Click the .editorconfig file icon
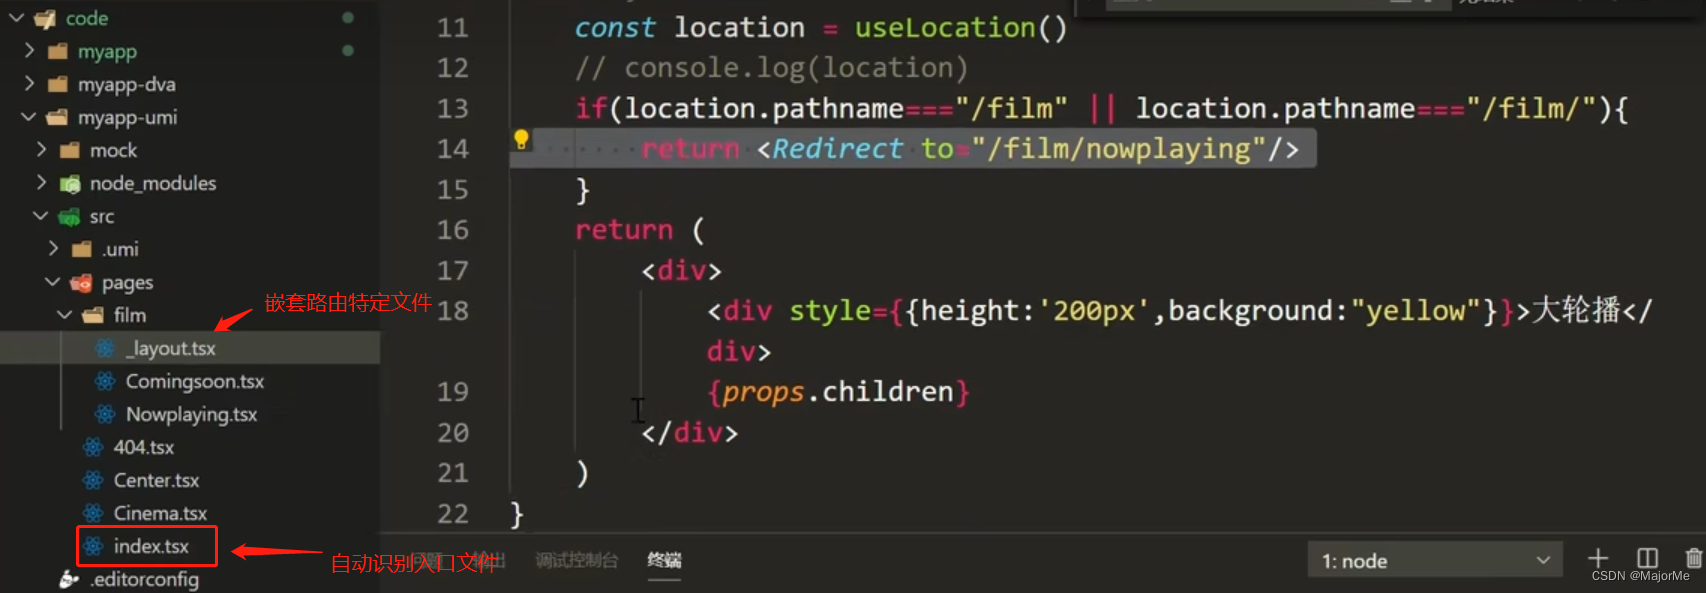 click(x=69, y=579)
